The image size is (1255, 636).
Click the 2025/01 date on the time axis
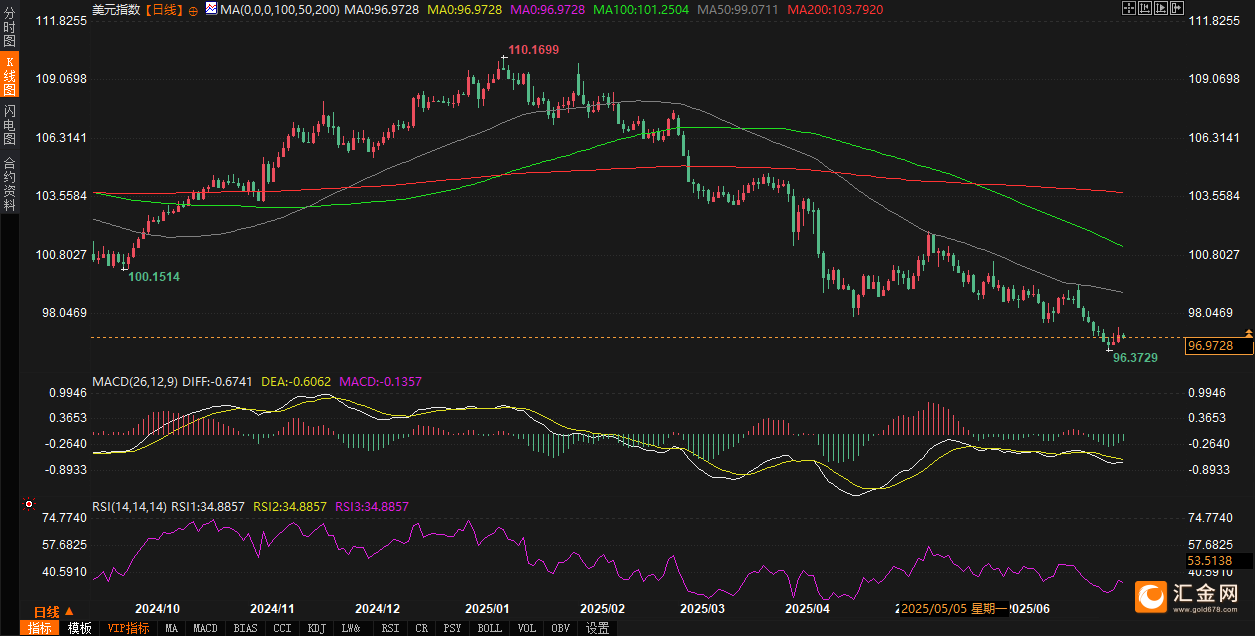[487, 608]
